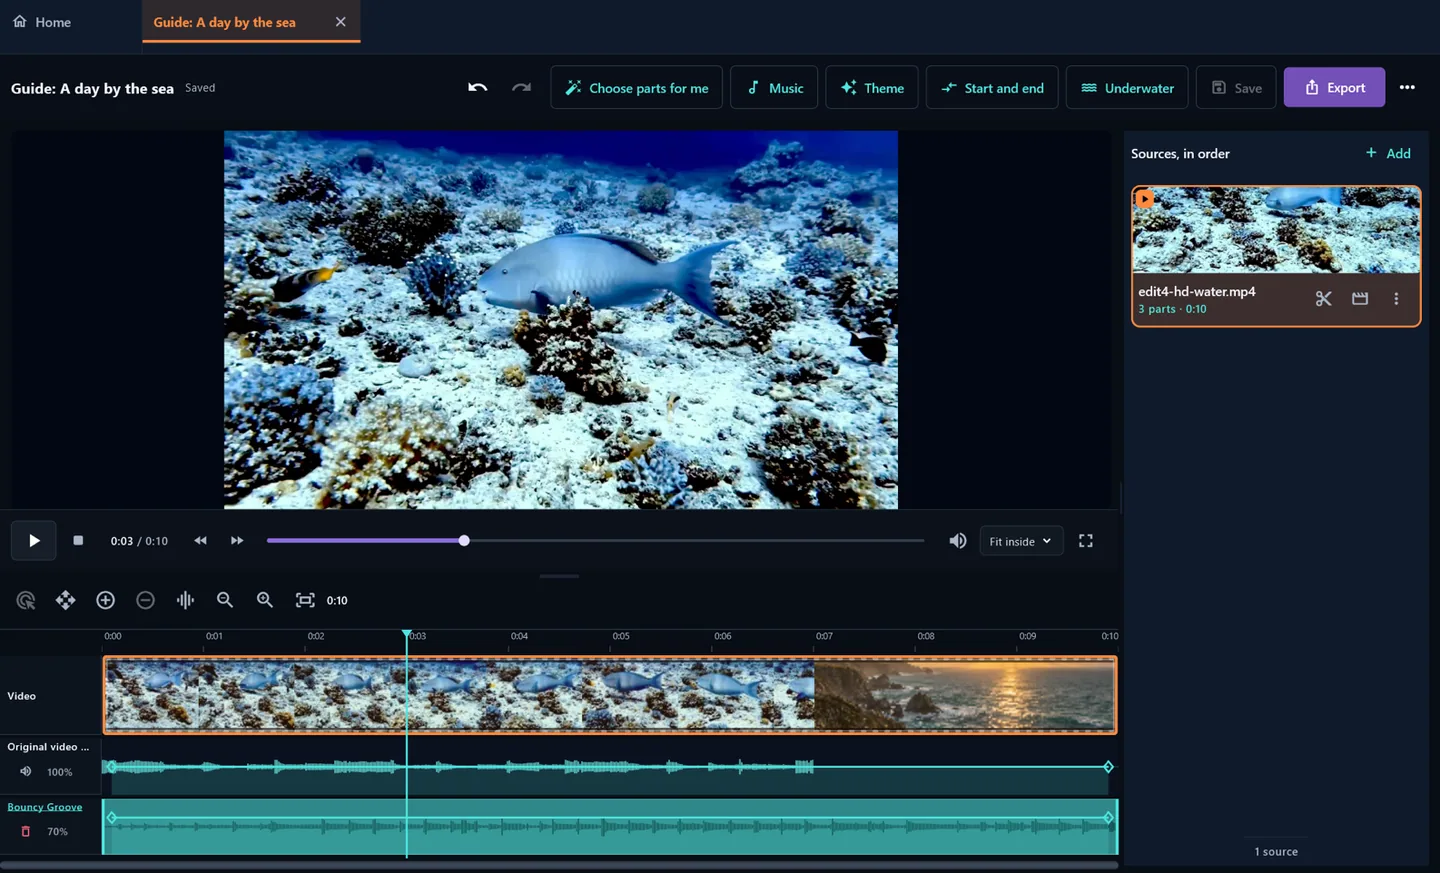
Task: Zoom in the timeline with magnifier
Action: tap(265, 600)
